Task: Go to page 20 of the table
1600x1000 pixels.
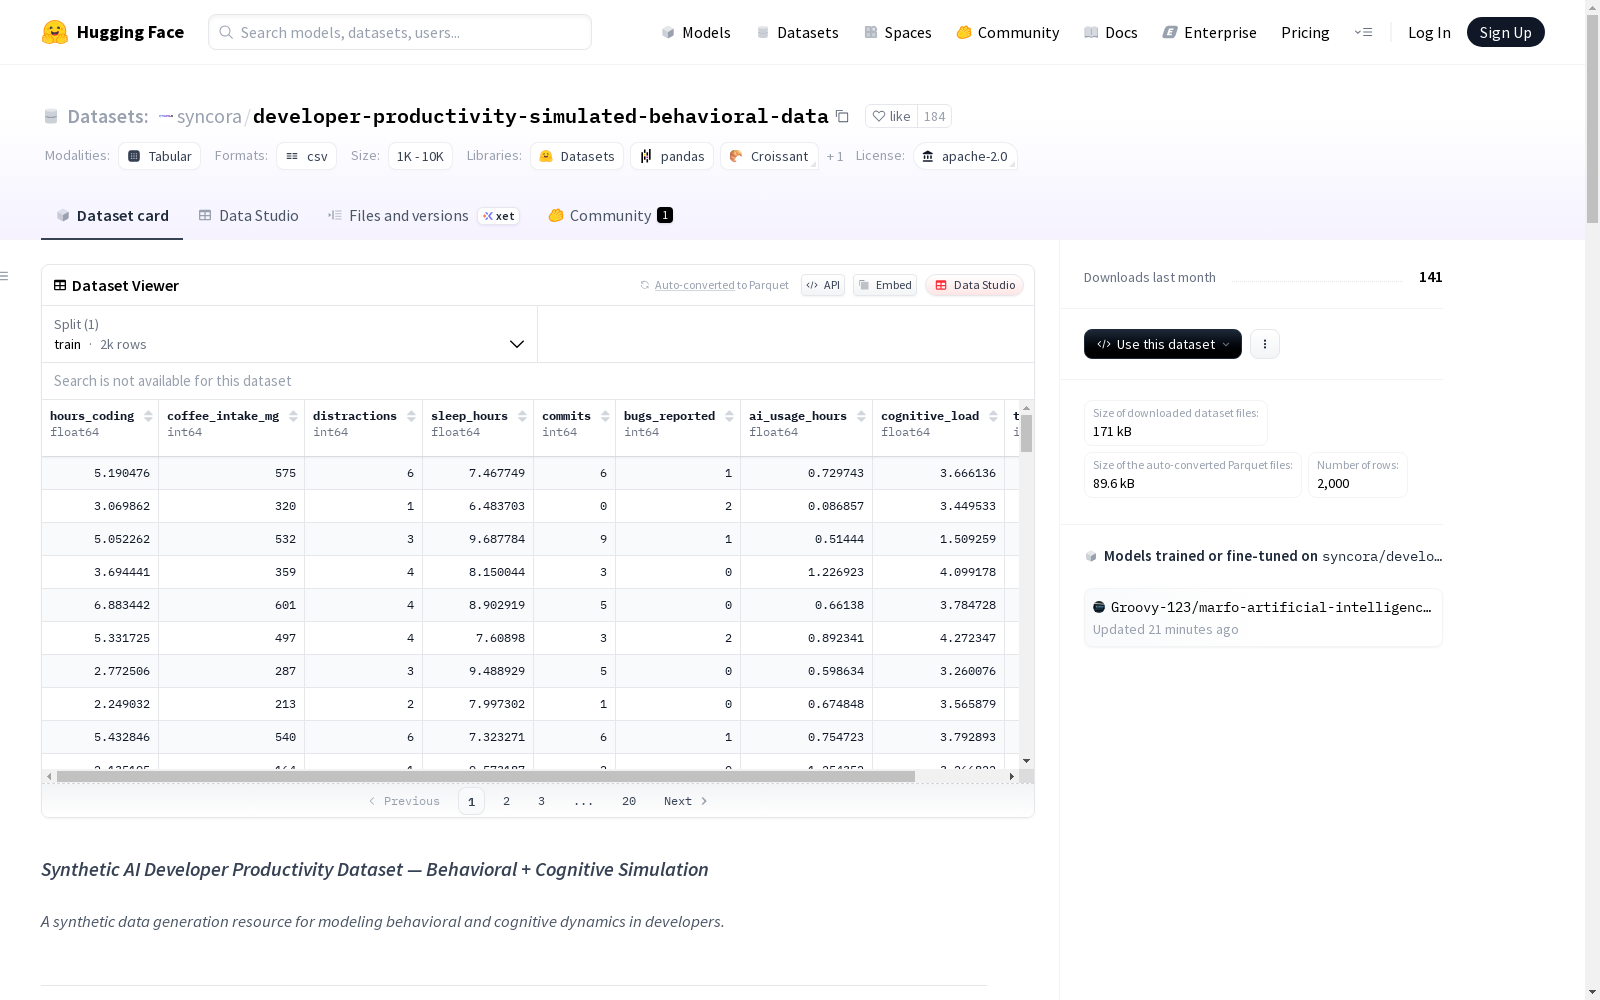Action: coord(629,801)
